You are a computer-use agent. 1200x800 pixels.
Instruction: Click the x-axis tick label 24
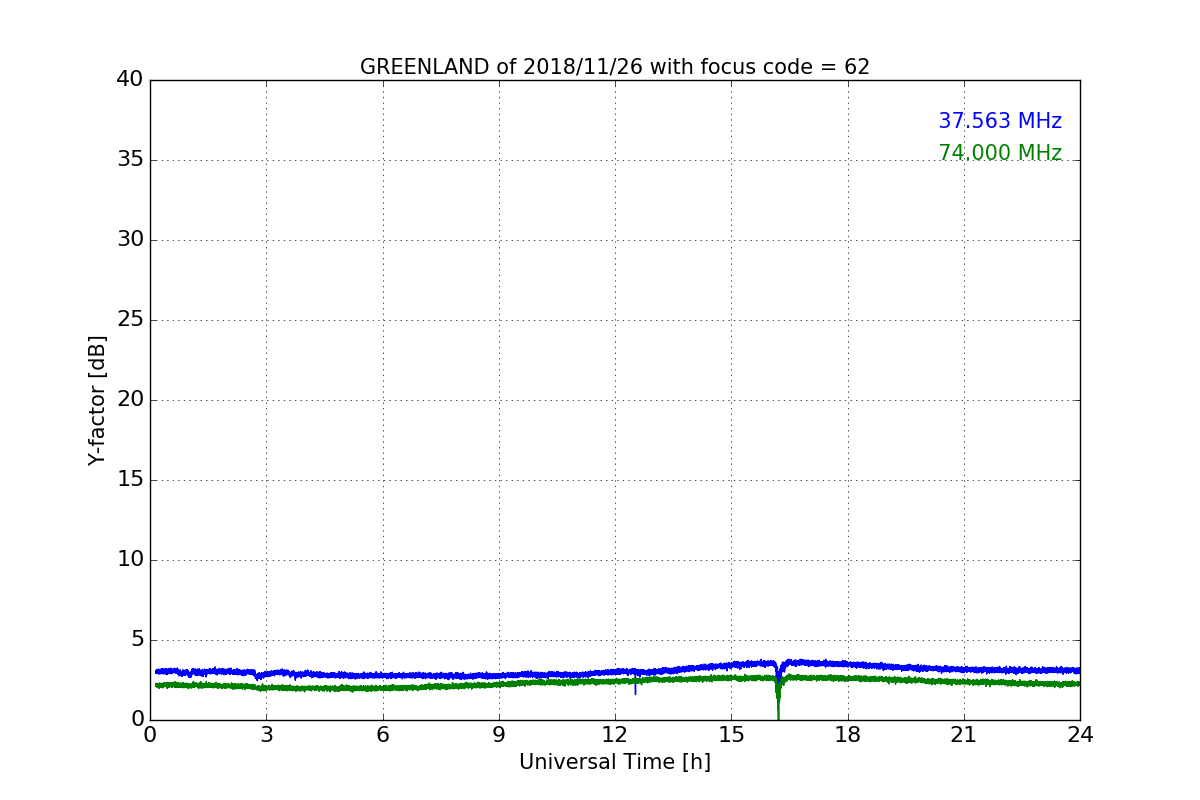click(1080, 735)
